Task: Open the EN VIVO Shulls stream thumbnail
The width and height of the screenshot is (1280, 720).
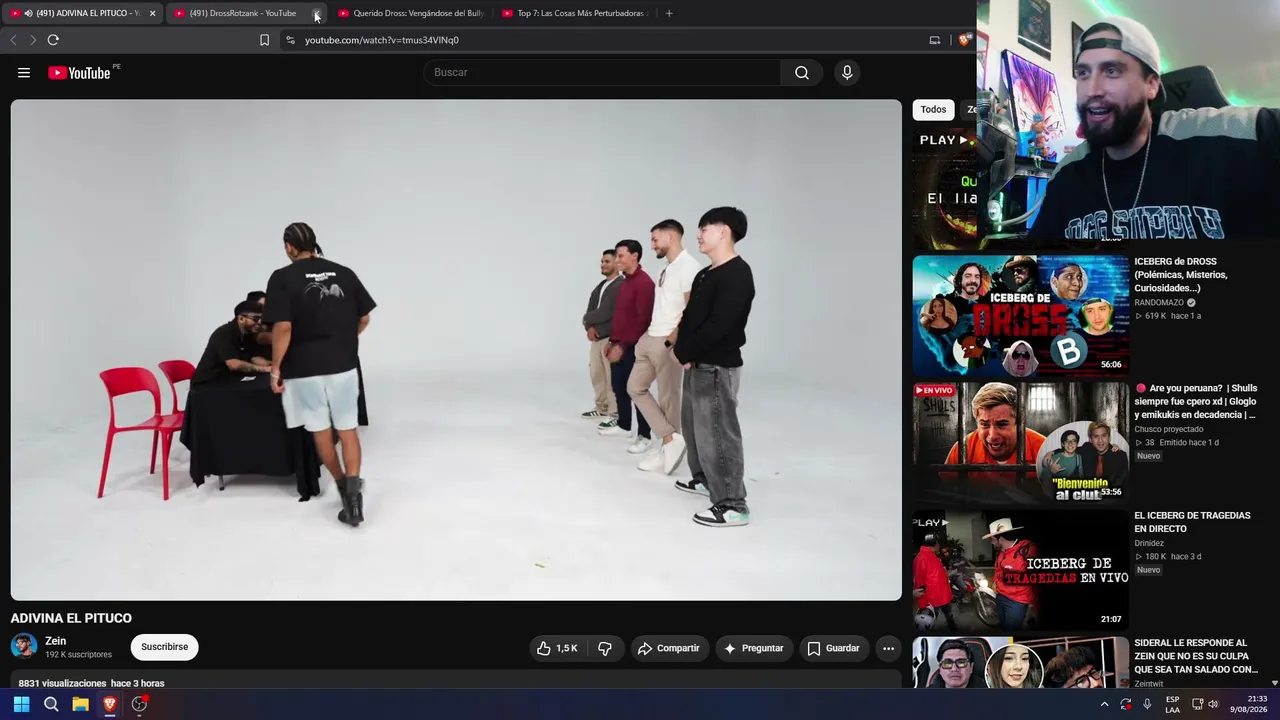Action: point(1020,442)
